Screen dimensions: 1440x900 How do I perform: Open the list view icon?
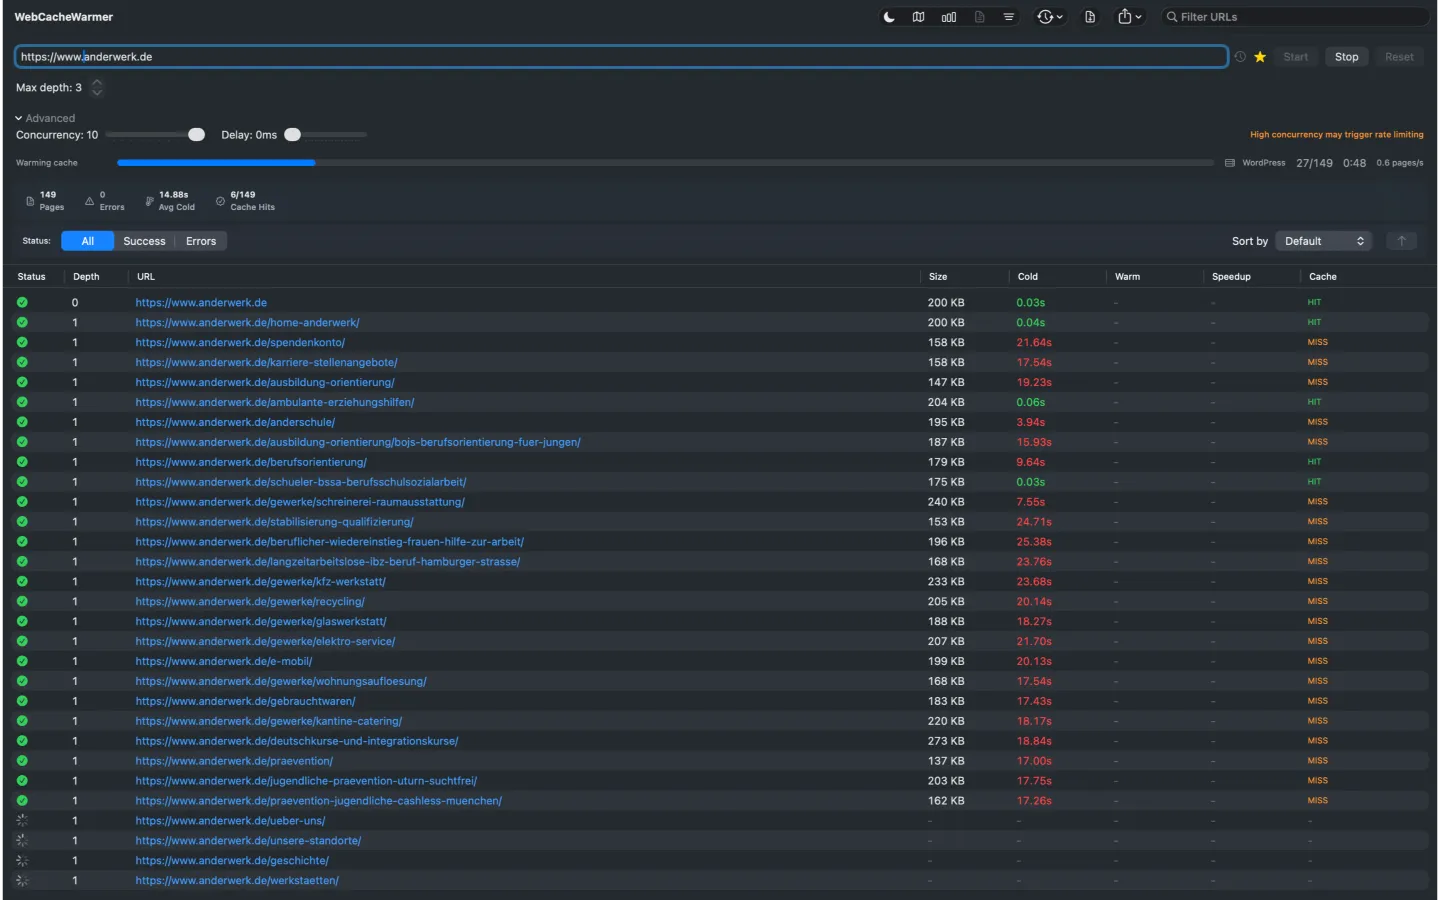pos(1009,17)
